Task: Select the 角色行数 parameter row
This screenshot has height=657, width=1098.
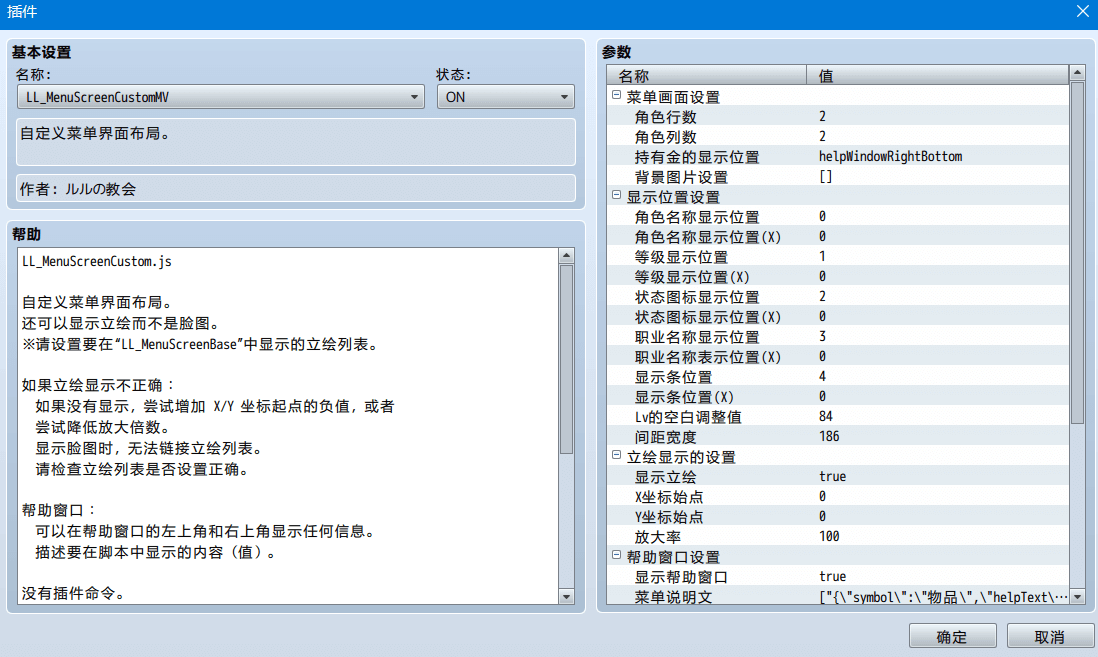Action: [x=838, y=116]
